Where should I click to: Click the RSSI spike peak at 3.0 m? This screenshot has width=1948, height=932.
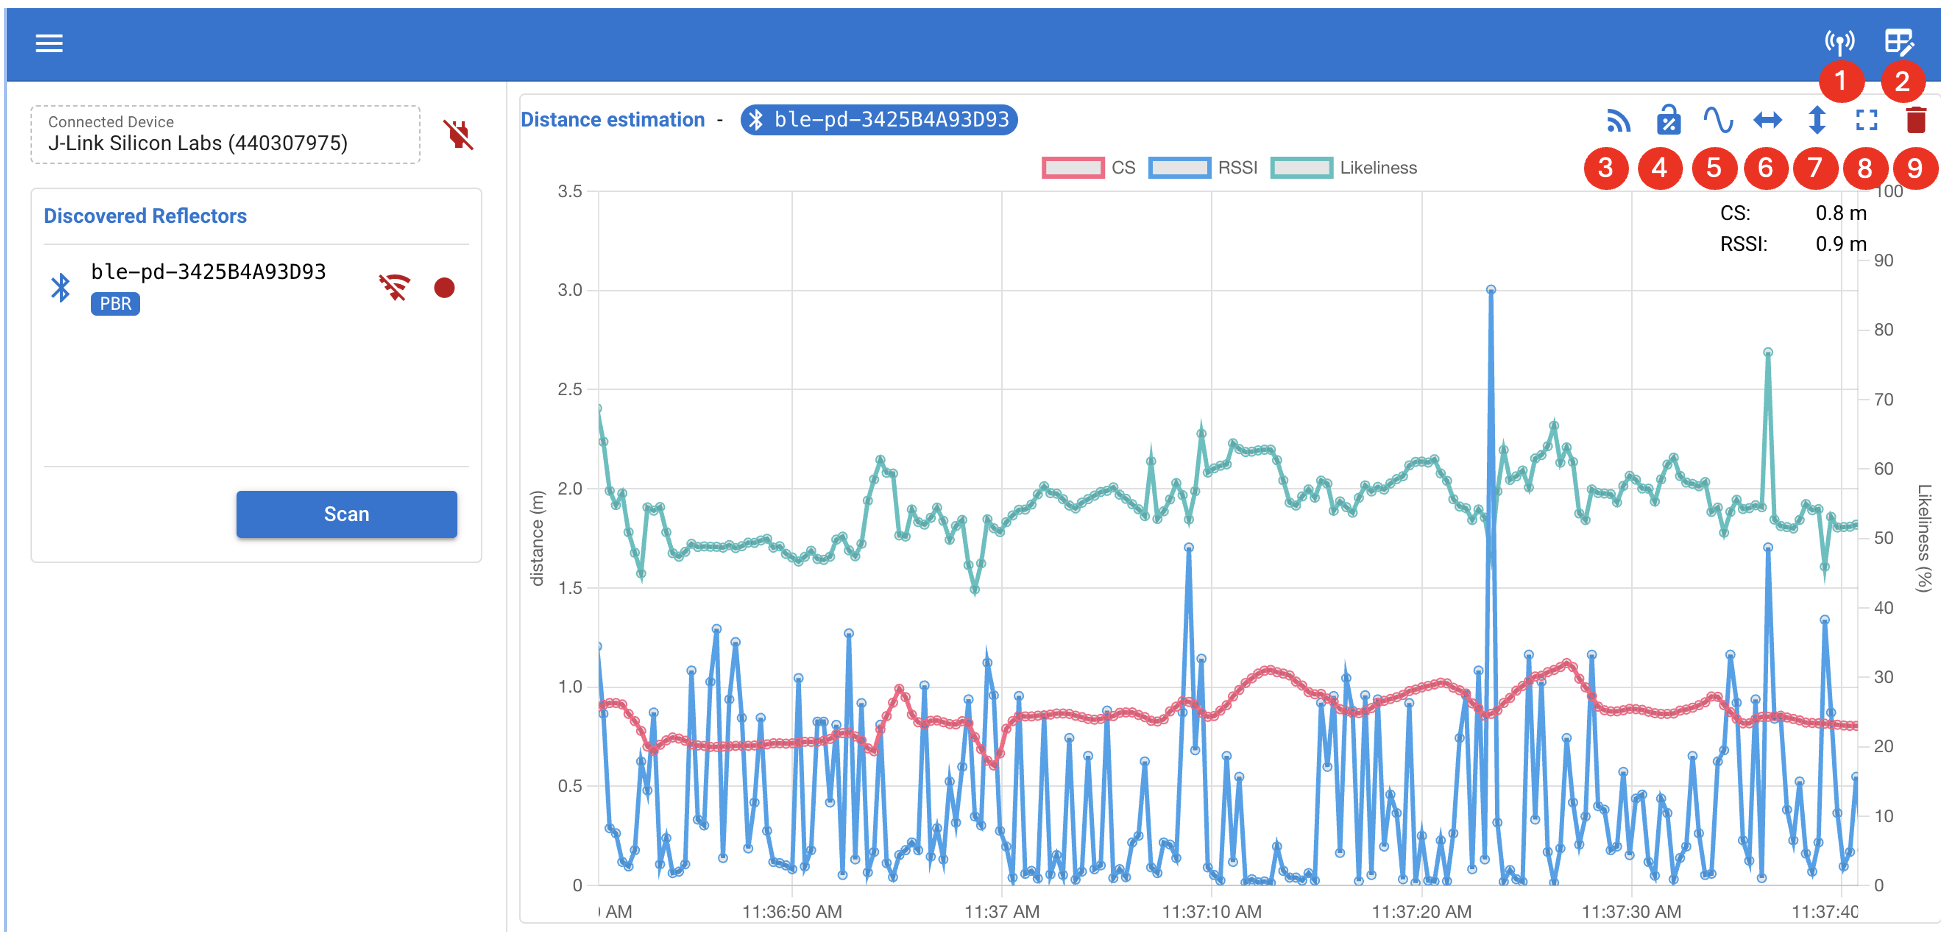pos(1491,290)
